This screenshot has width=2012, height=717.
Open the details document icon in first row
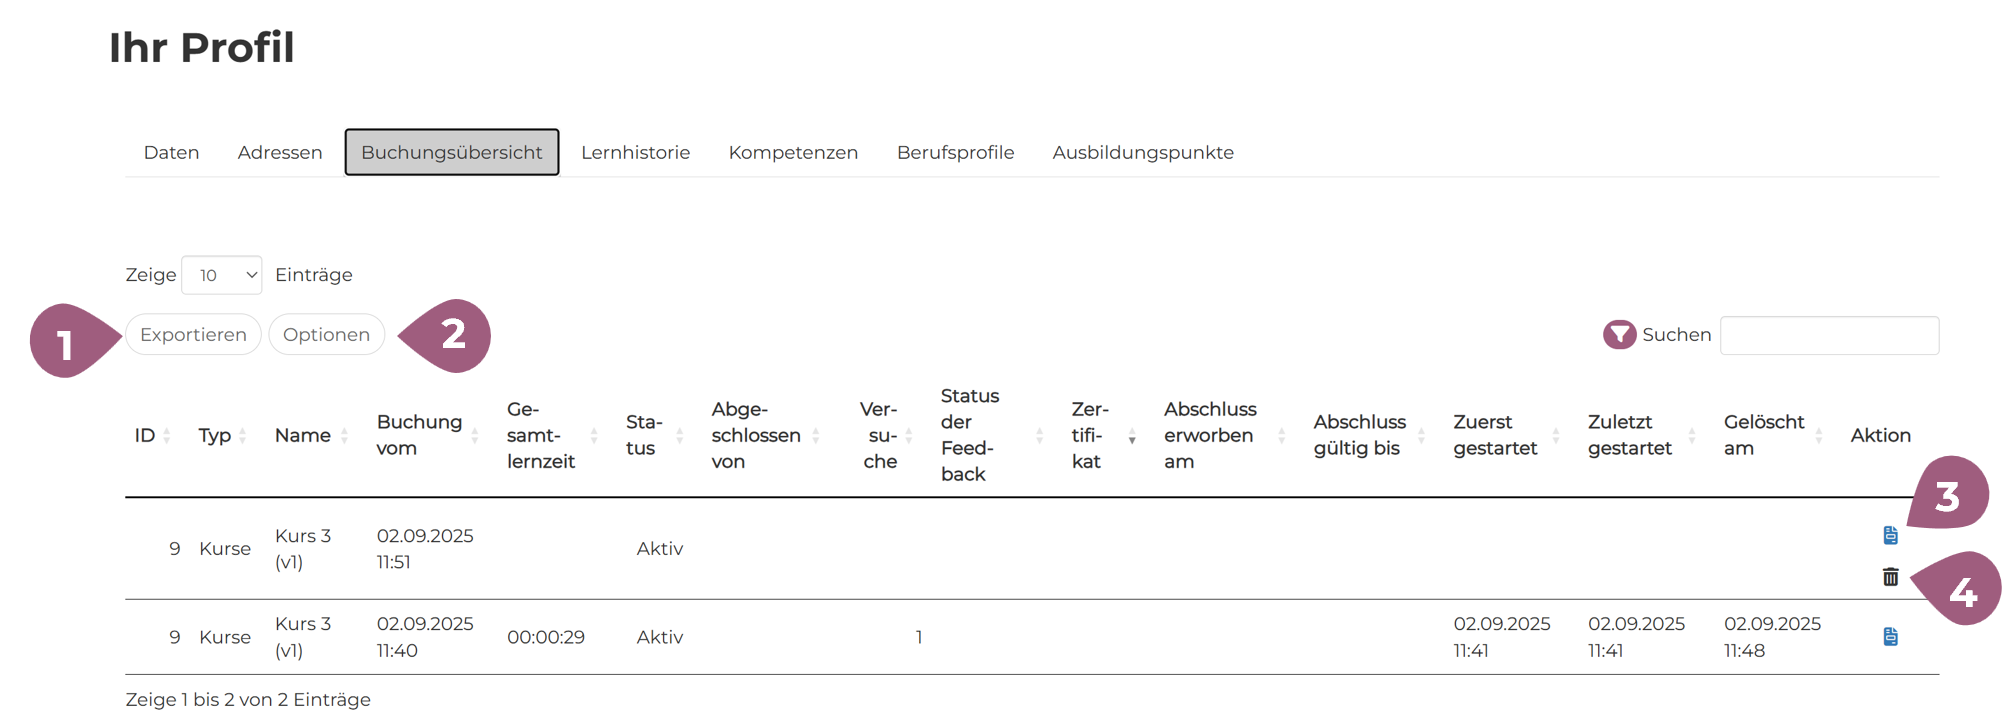(x=1890, y=535)
